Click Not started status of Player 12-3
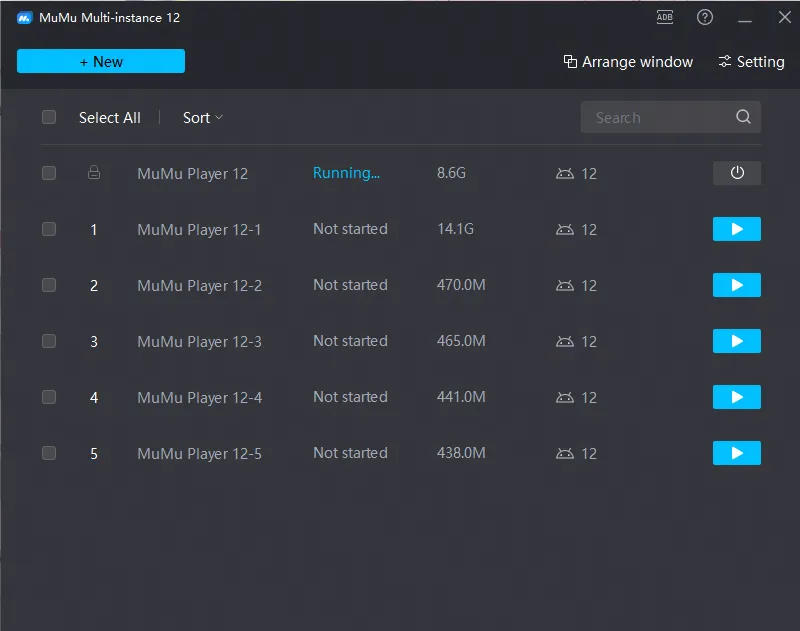 tap(350, 341)
